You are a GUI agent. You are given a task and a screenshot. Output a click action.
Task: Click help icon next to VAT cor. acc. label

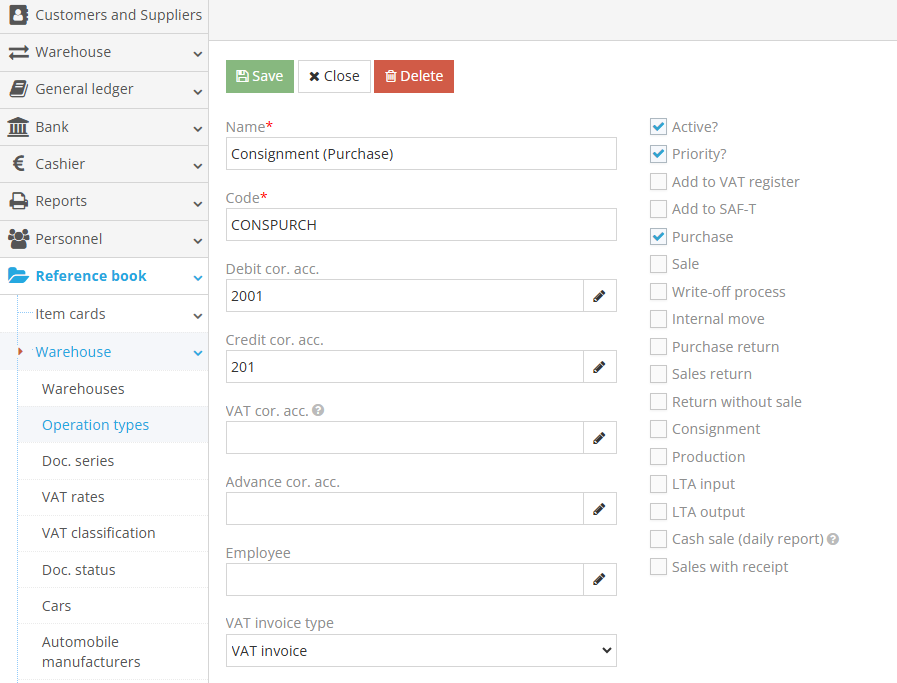click(x=318, y=410)
